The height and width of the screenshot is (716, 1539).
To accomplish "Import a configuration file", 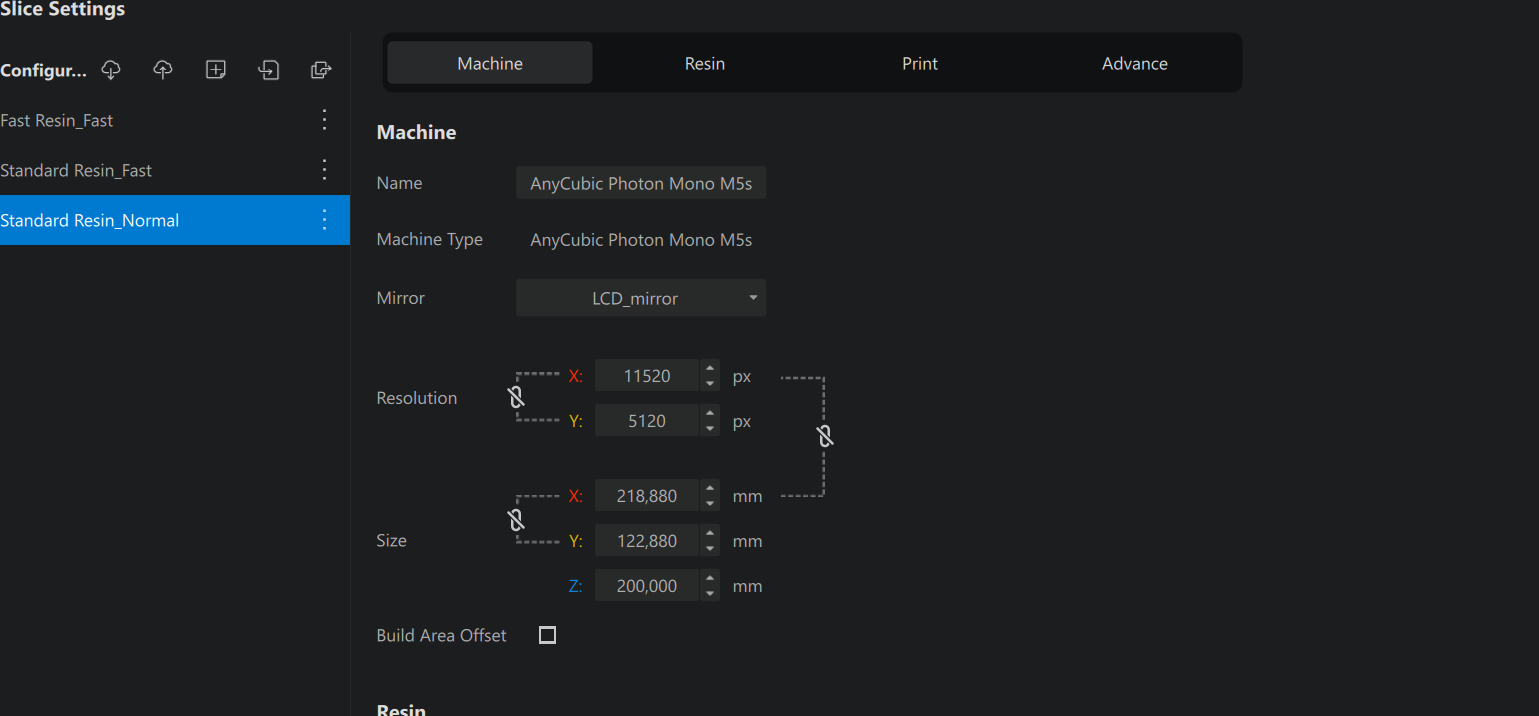I will tap(269, 70).
